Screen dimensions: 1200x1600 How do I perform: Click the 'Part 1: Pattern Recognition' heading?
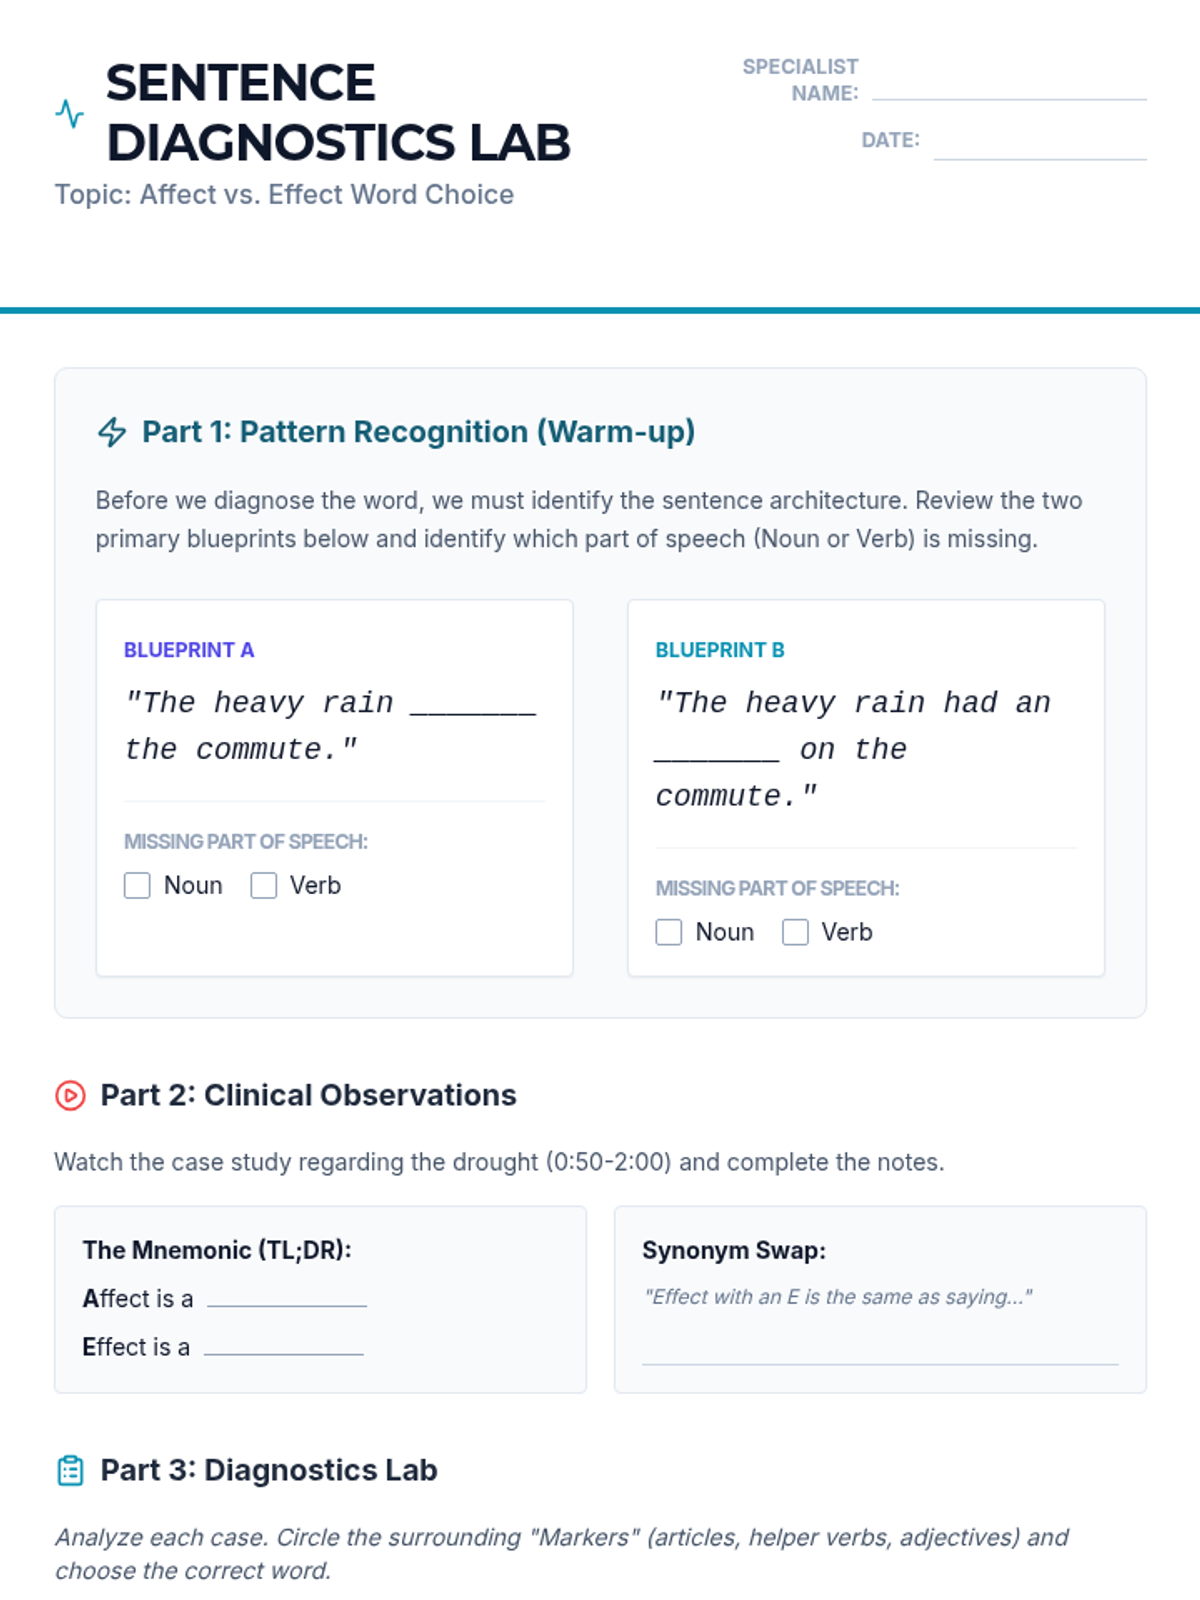(x=418, y=432)
